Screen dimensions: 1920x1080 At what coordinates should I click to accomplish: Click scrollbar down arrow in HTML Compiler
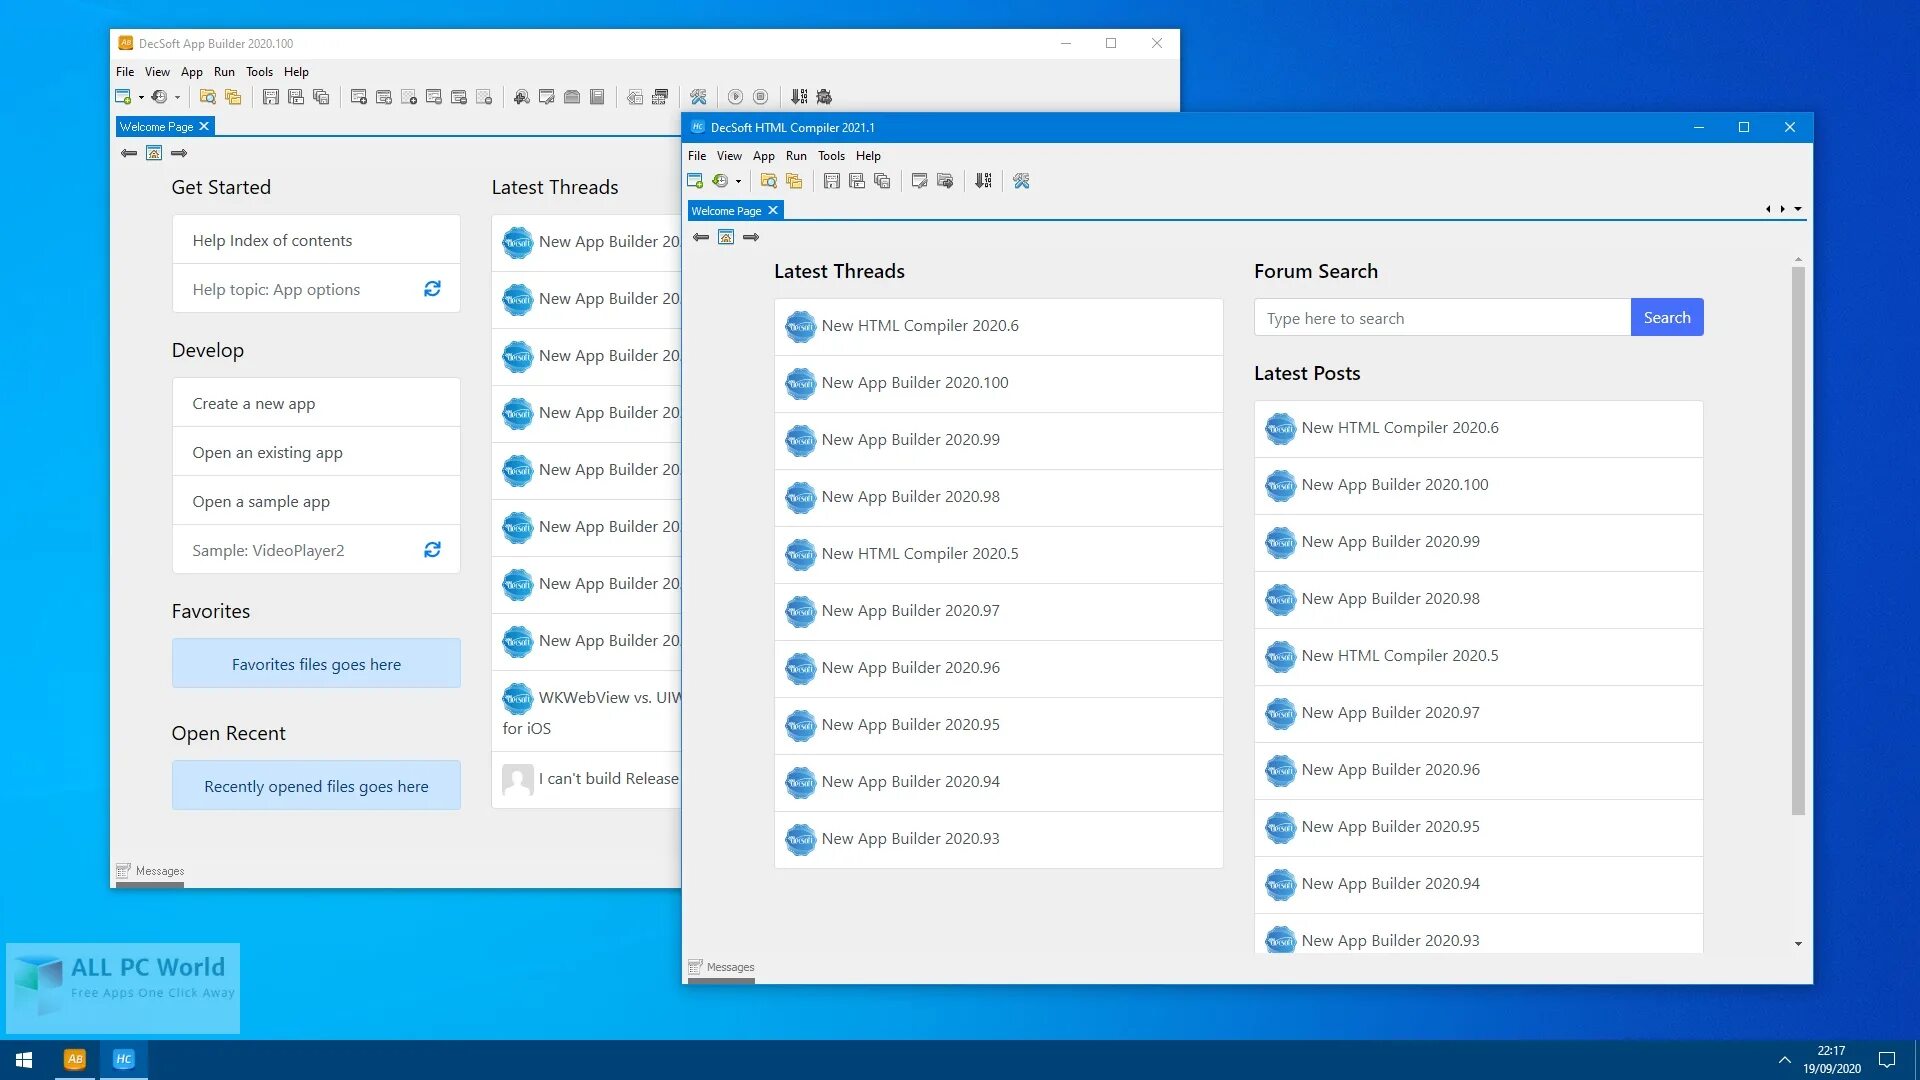pyautogui.click(x=1798, y=943)
